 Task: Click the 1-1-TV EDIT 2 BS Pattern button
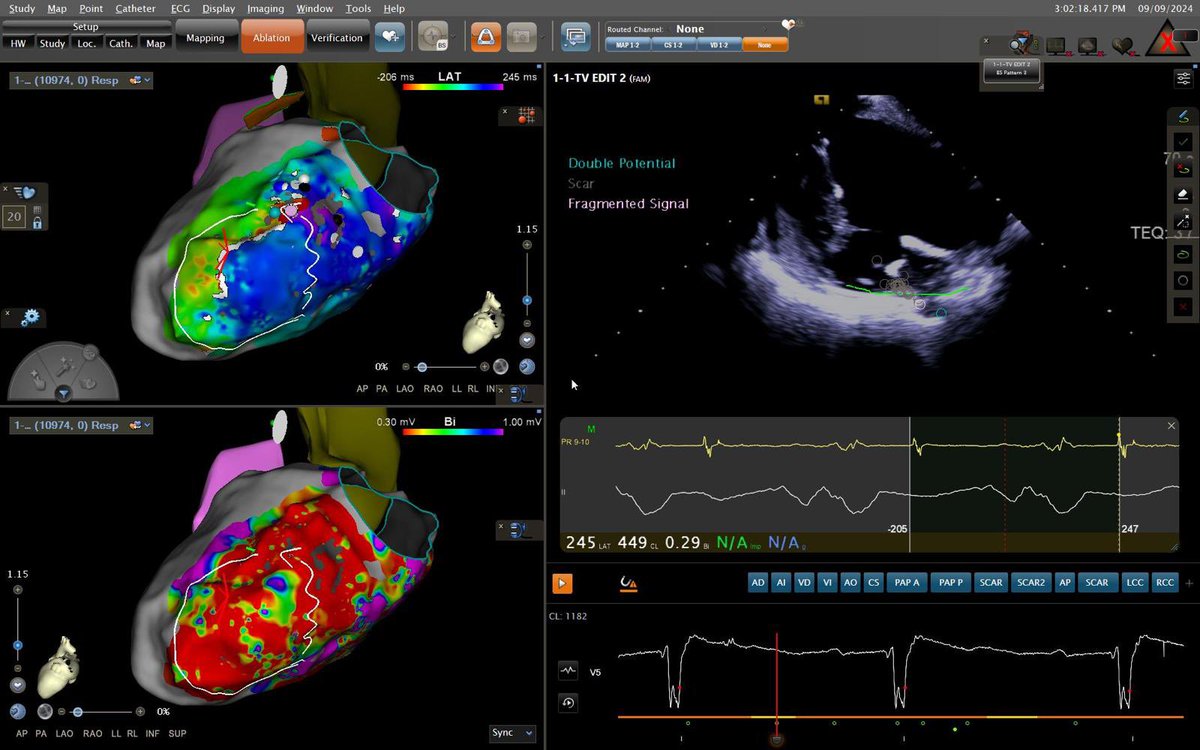1011,70
